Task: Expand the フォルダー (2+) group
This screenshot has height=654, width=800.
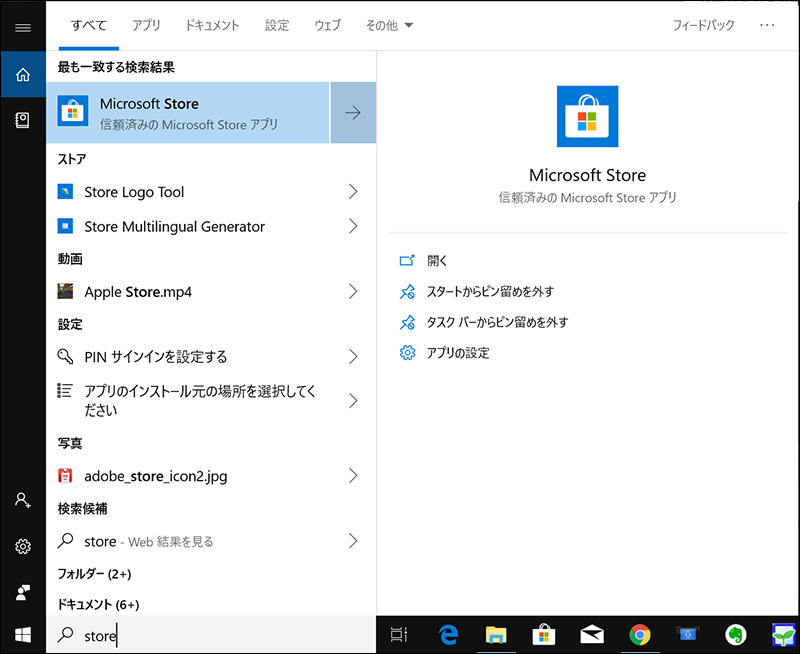Action: [94, 574]
